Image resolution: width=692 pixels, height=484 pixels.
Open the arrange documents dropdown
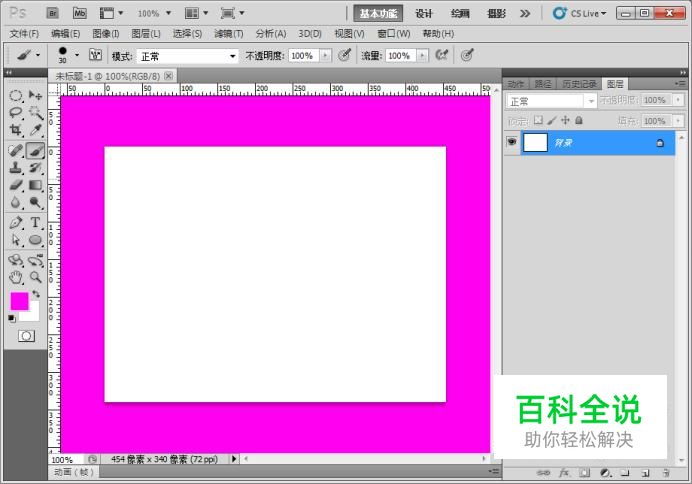196,13
